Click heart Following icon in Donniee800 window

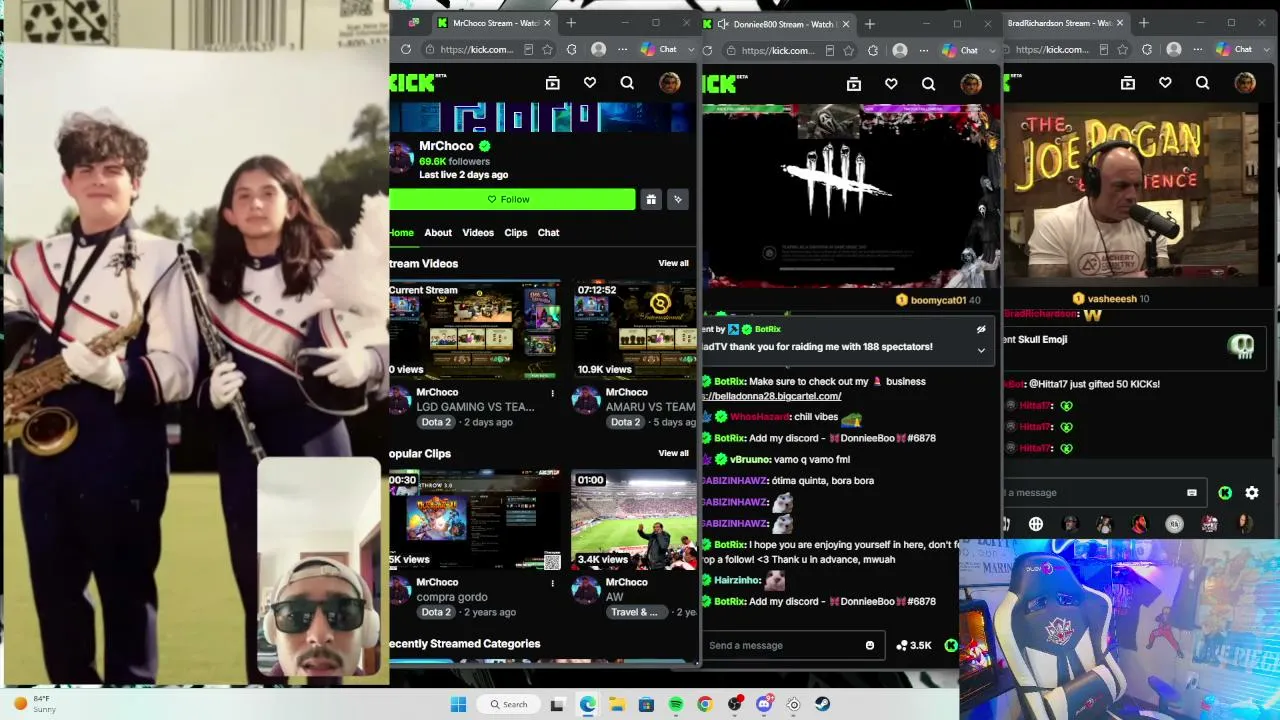(x=891, y=85)
